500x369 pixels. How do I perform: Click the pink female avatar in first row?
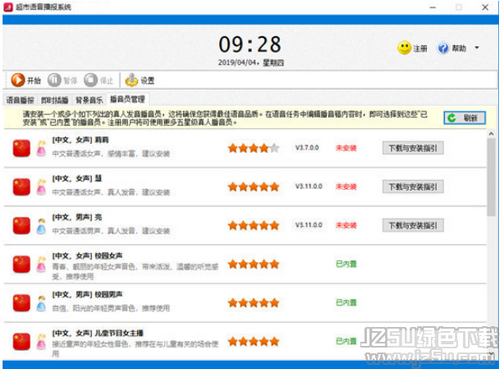point(41,148)
